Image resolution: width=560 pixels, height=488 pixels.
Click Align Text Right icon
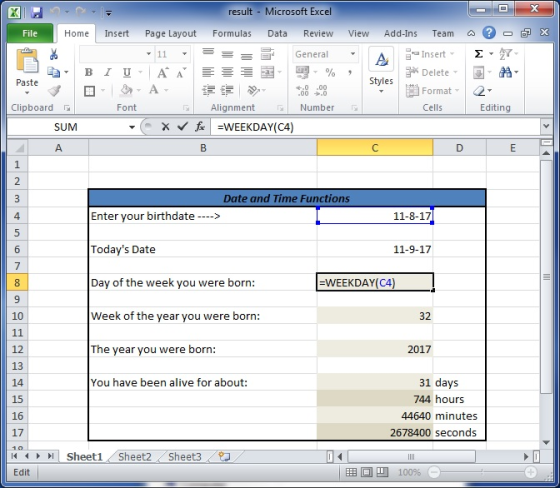point(246,72)
